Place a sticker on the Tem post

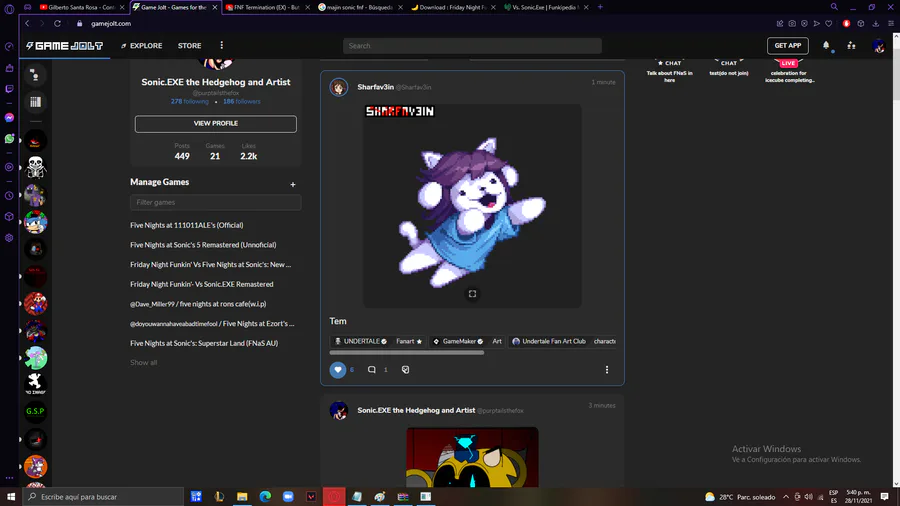(x=405, y=370)
